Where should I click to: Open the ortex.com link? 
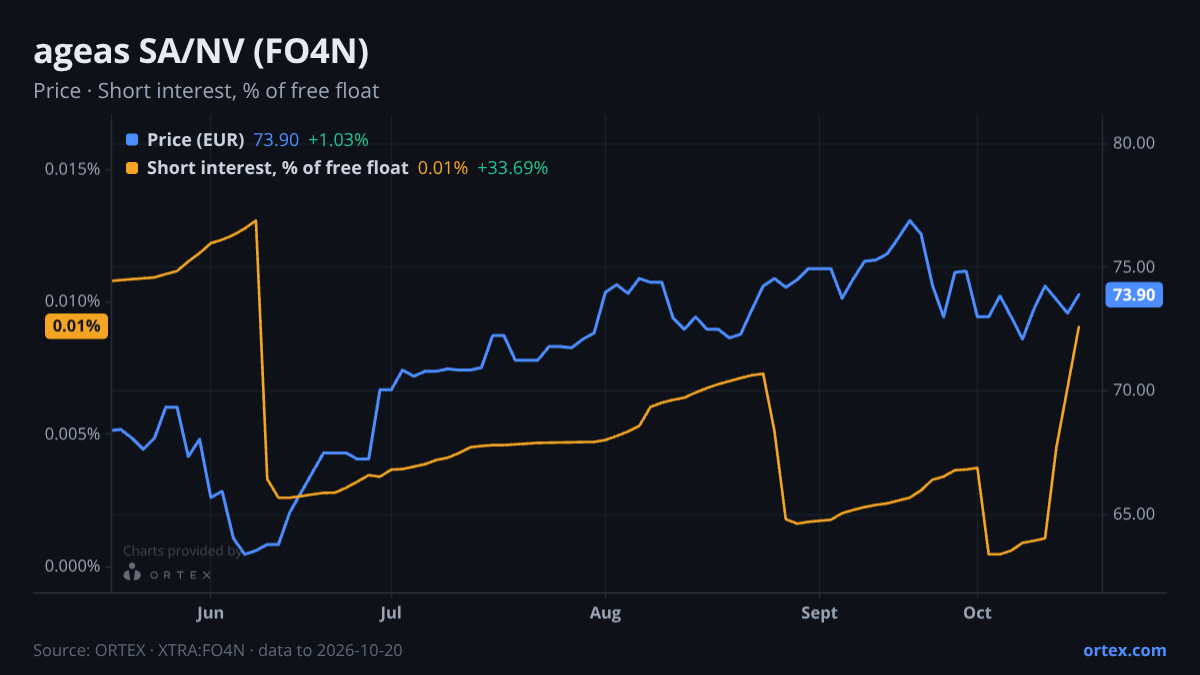pos(1124,650)
